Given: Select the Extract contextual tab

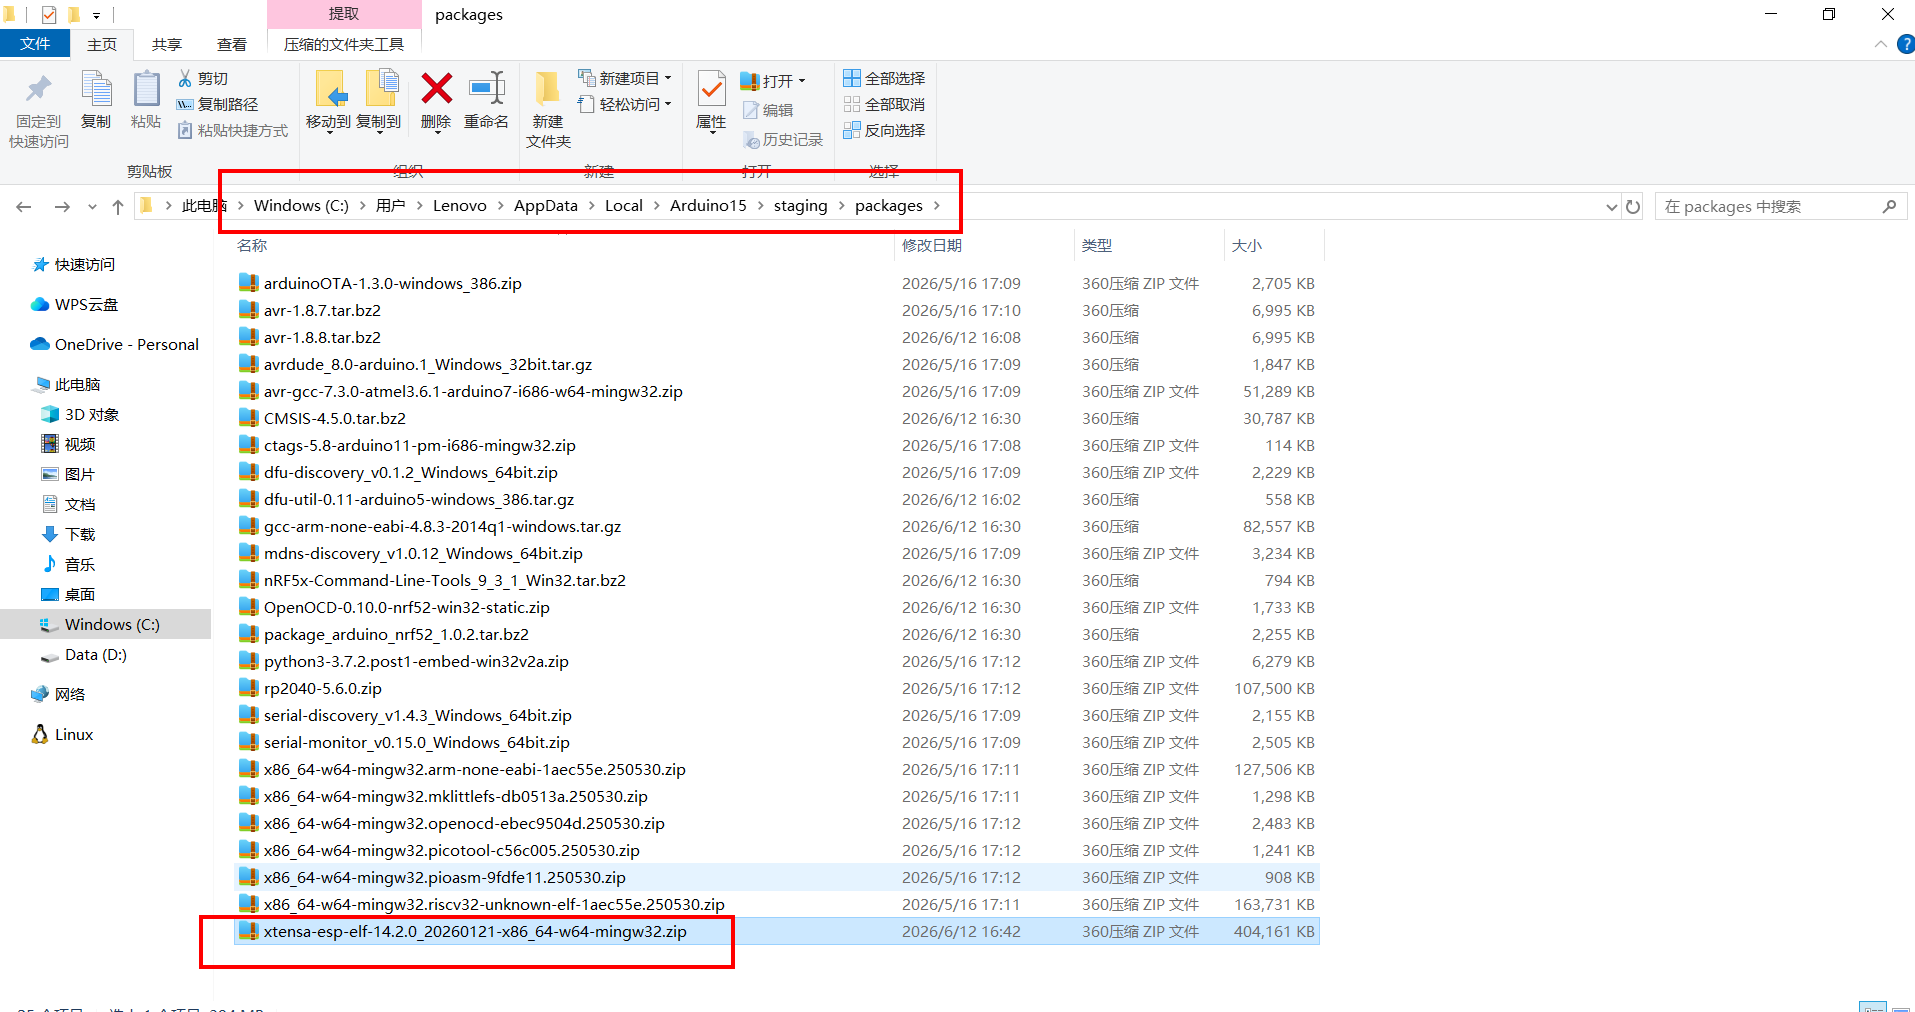Looking at the screenshot, I should point(344,14).
